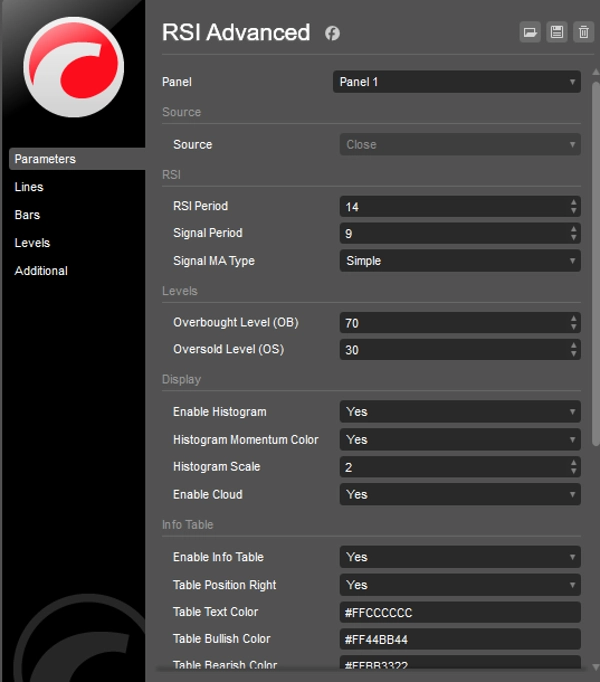Select the Parameters tab

(77, 159)
